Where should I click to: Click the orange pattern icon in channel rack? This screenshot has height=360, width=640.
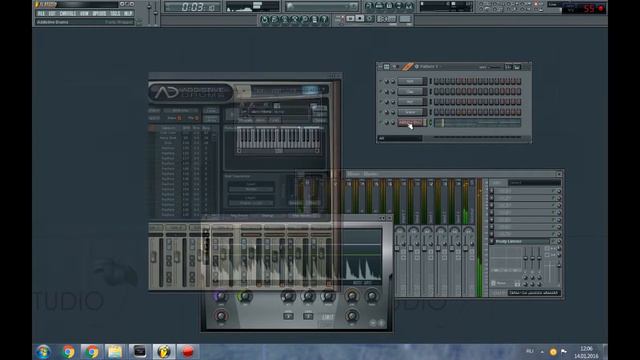point(407,67)
